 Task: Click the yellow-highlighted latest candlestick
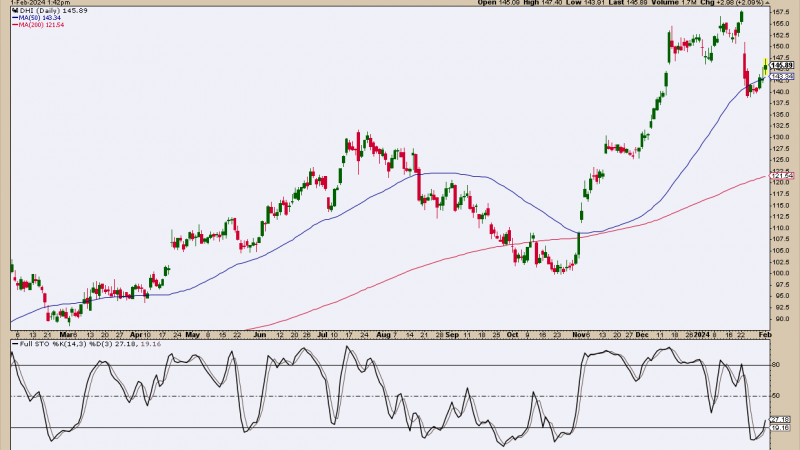[x=765, y=66]
